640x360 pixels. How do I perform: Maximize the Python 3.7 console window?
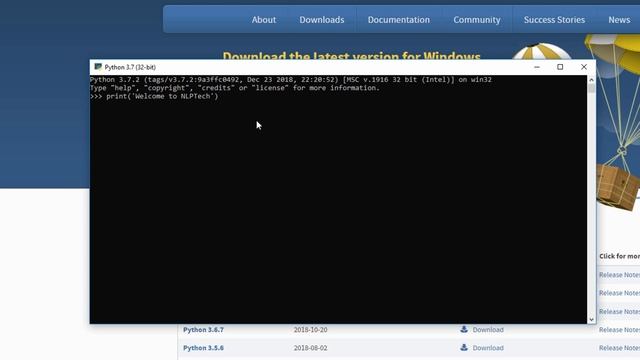[x=560, y=67]
